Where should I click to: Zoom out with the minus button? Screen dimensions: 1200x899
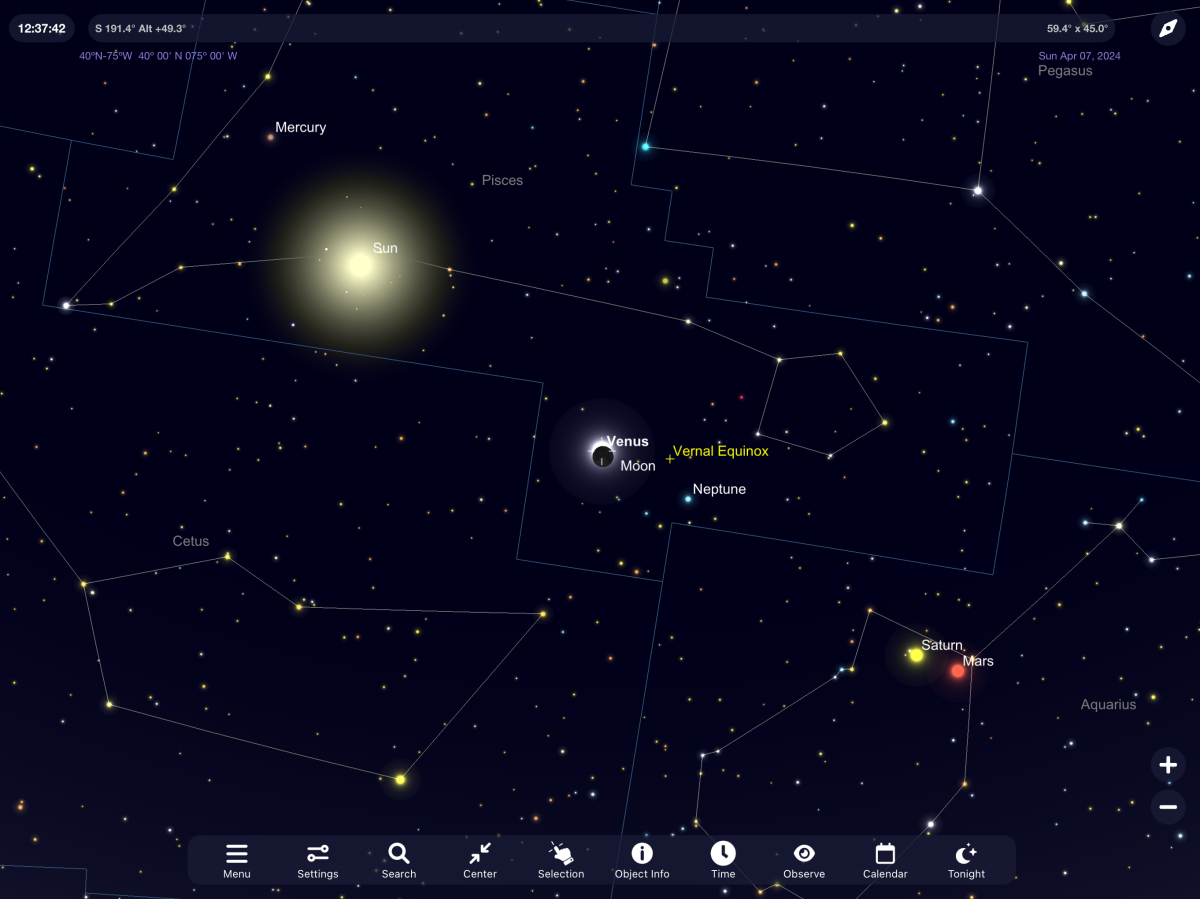[1168, 807]
